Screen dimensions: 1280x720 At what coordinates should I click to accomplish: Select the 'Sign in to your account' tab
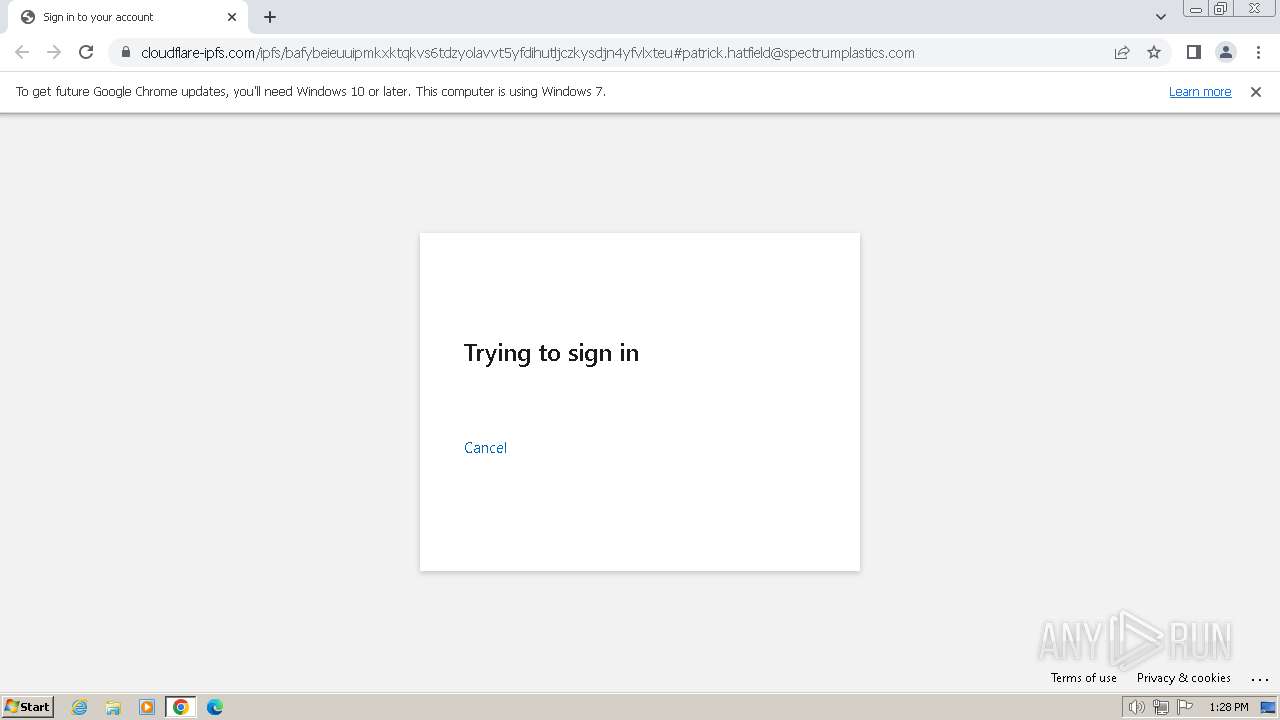127,17
